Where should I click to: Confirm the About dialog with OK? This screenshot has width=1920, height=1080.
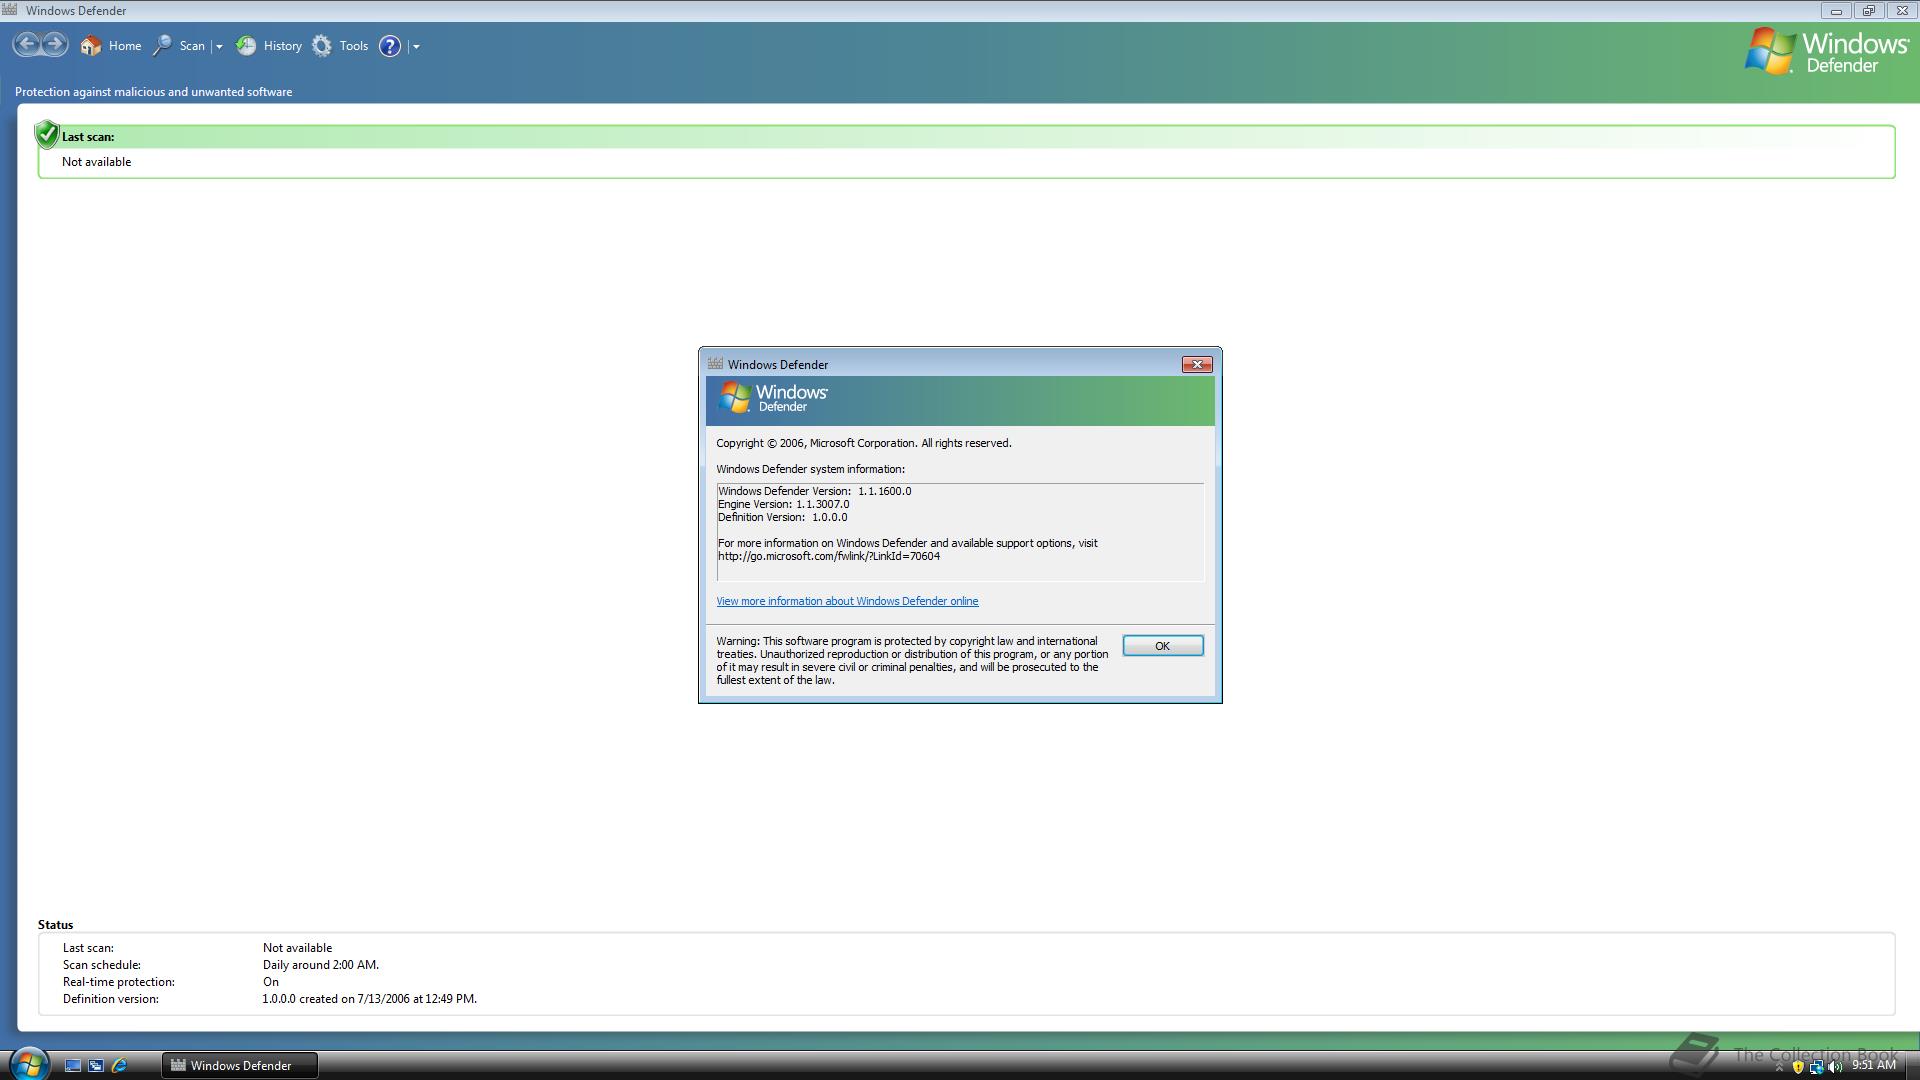pos(1162,646)
